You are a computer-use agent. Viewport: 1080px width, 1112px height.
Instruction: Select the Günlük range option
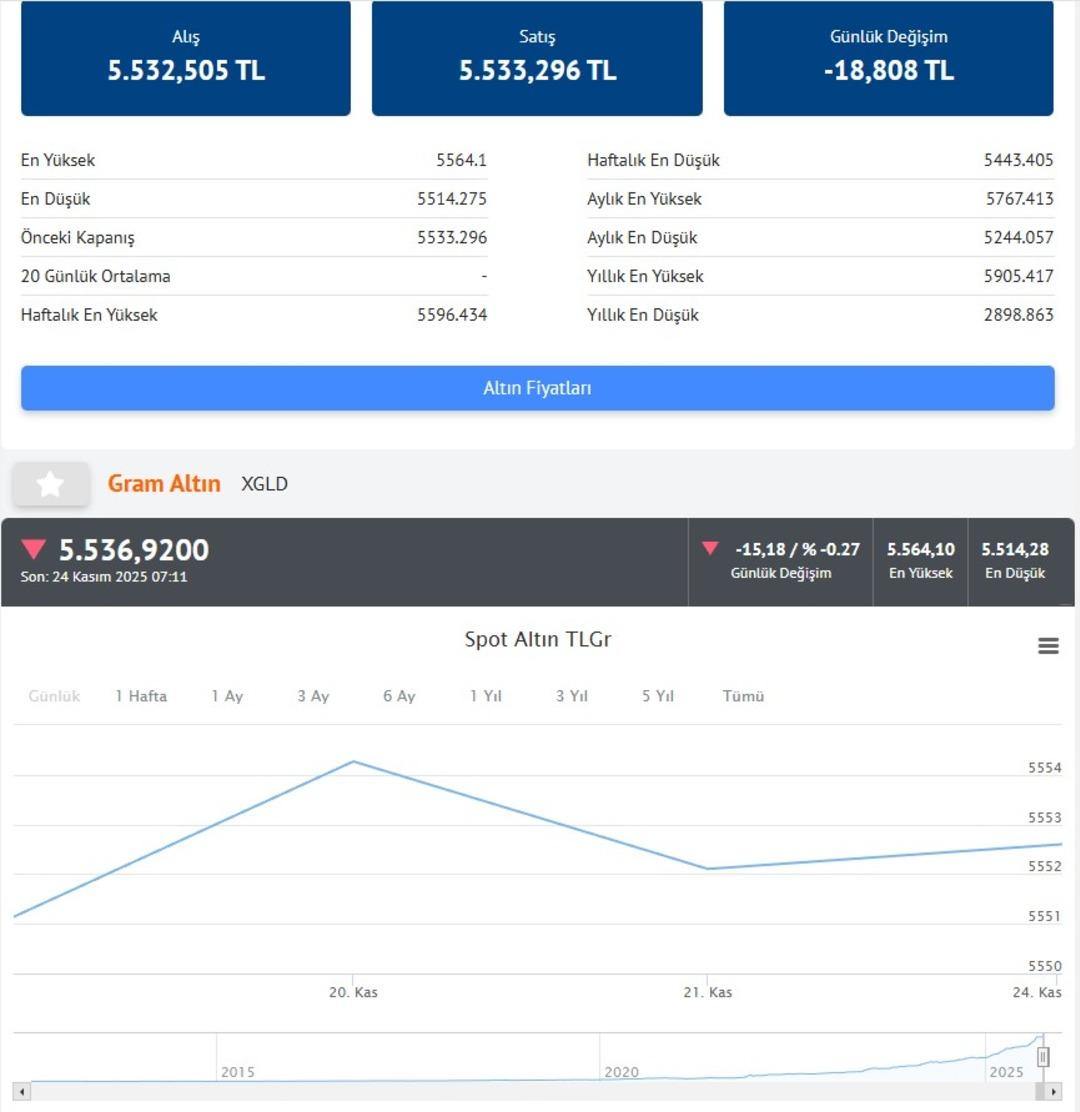[x=54, y=696]
